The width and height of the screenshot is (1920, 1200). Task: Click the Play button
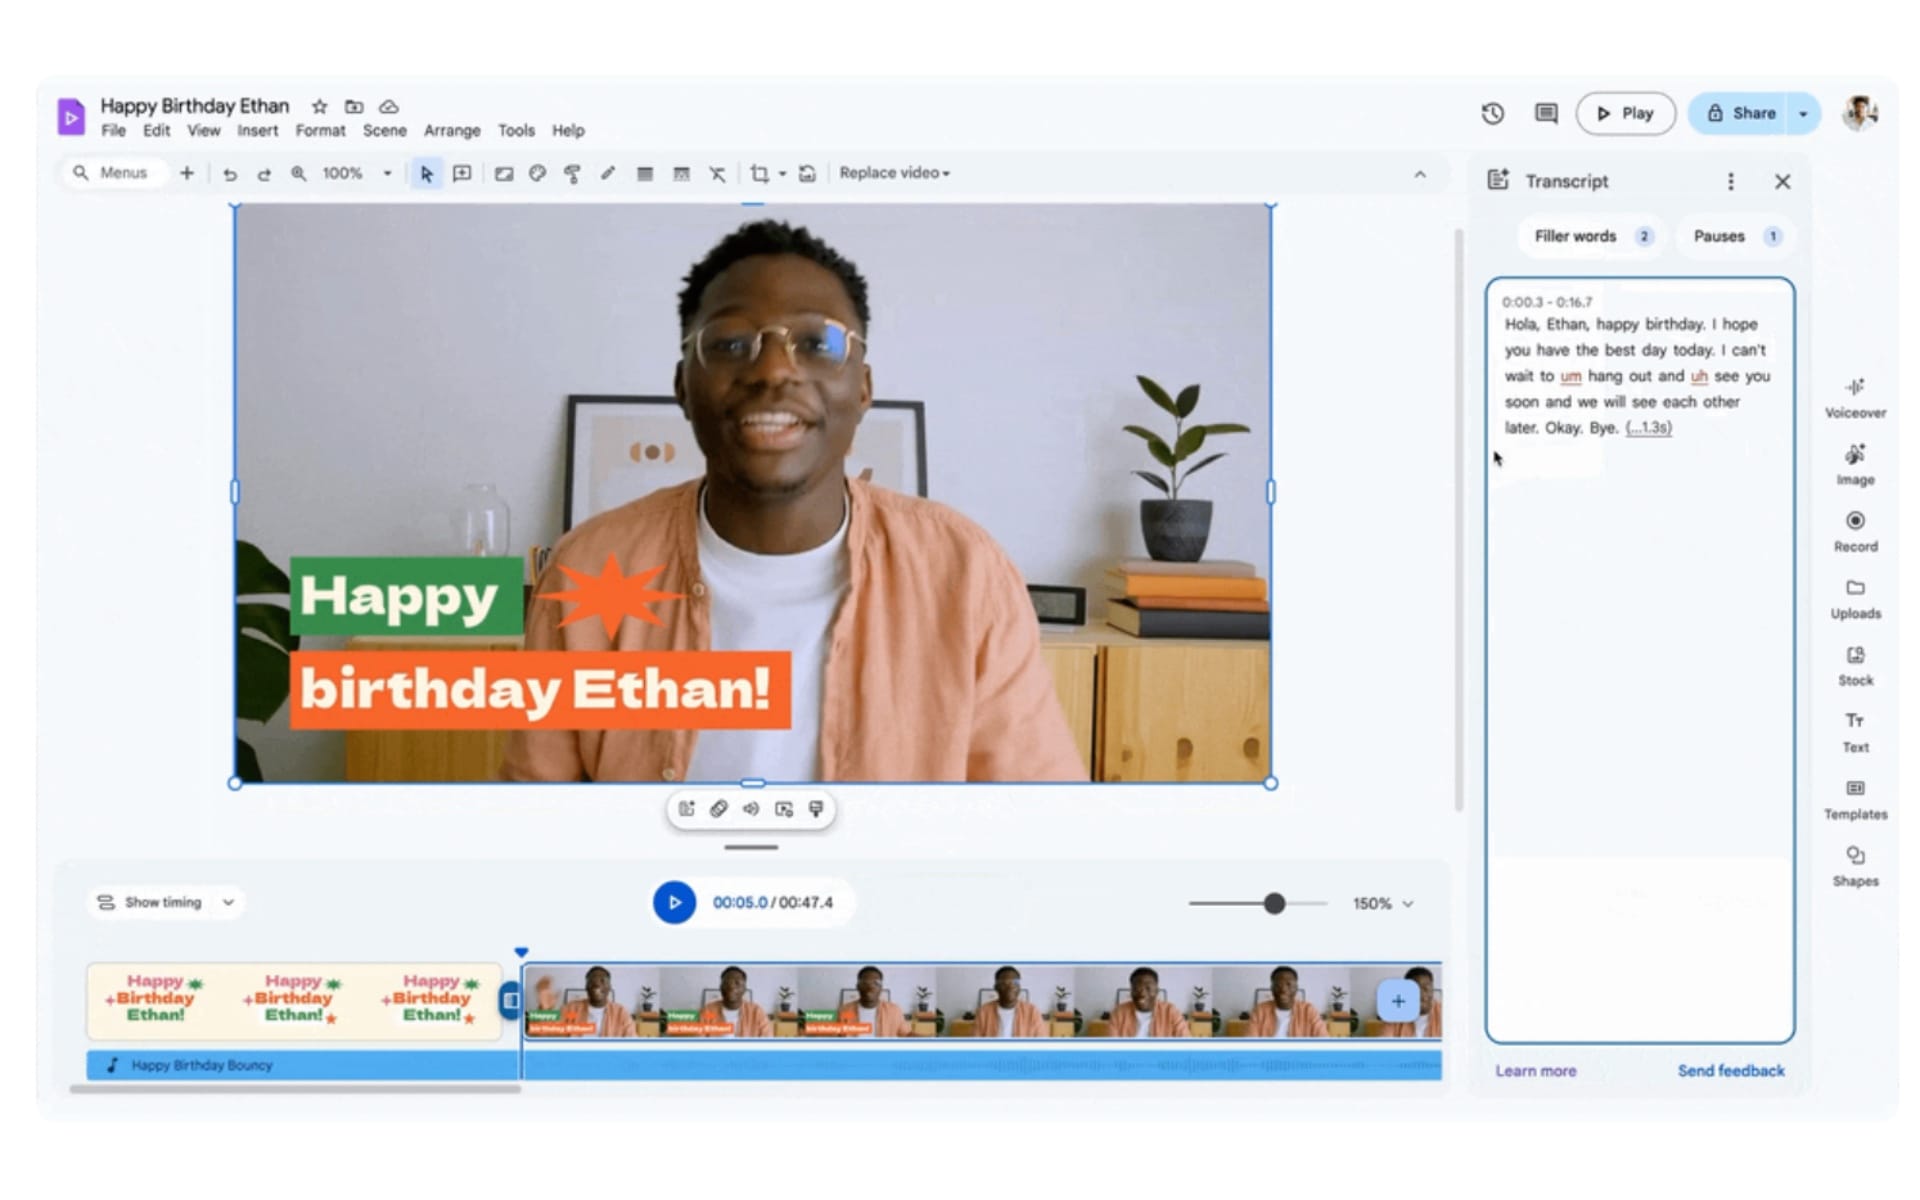(1625, 113)
